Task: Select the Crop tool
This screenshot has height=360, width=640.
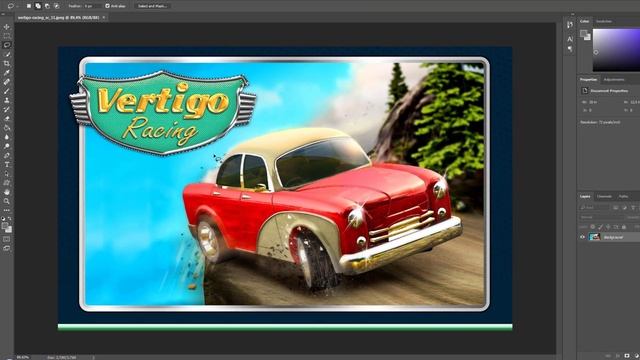Action: [7, 63]
